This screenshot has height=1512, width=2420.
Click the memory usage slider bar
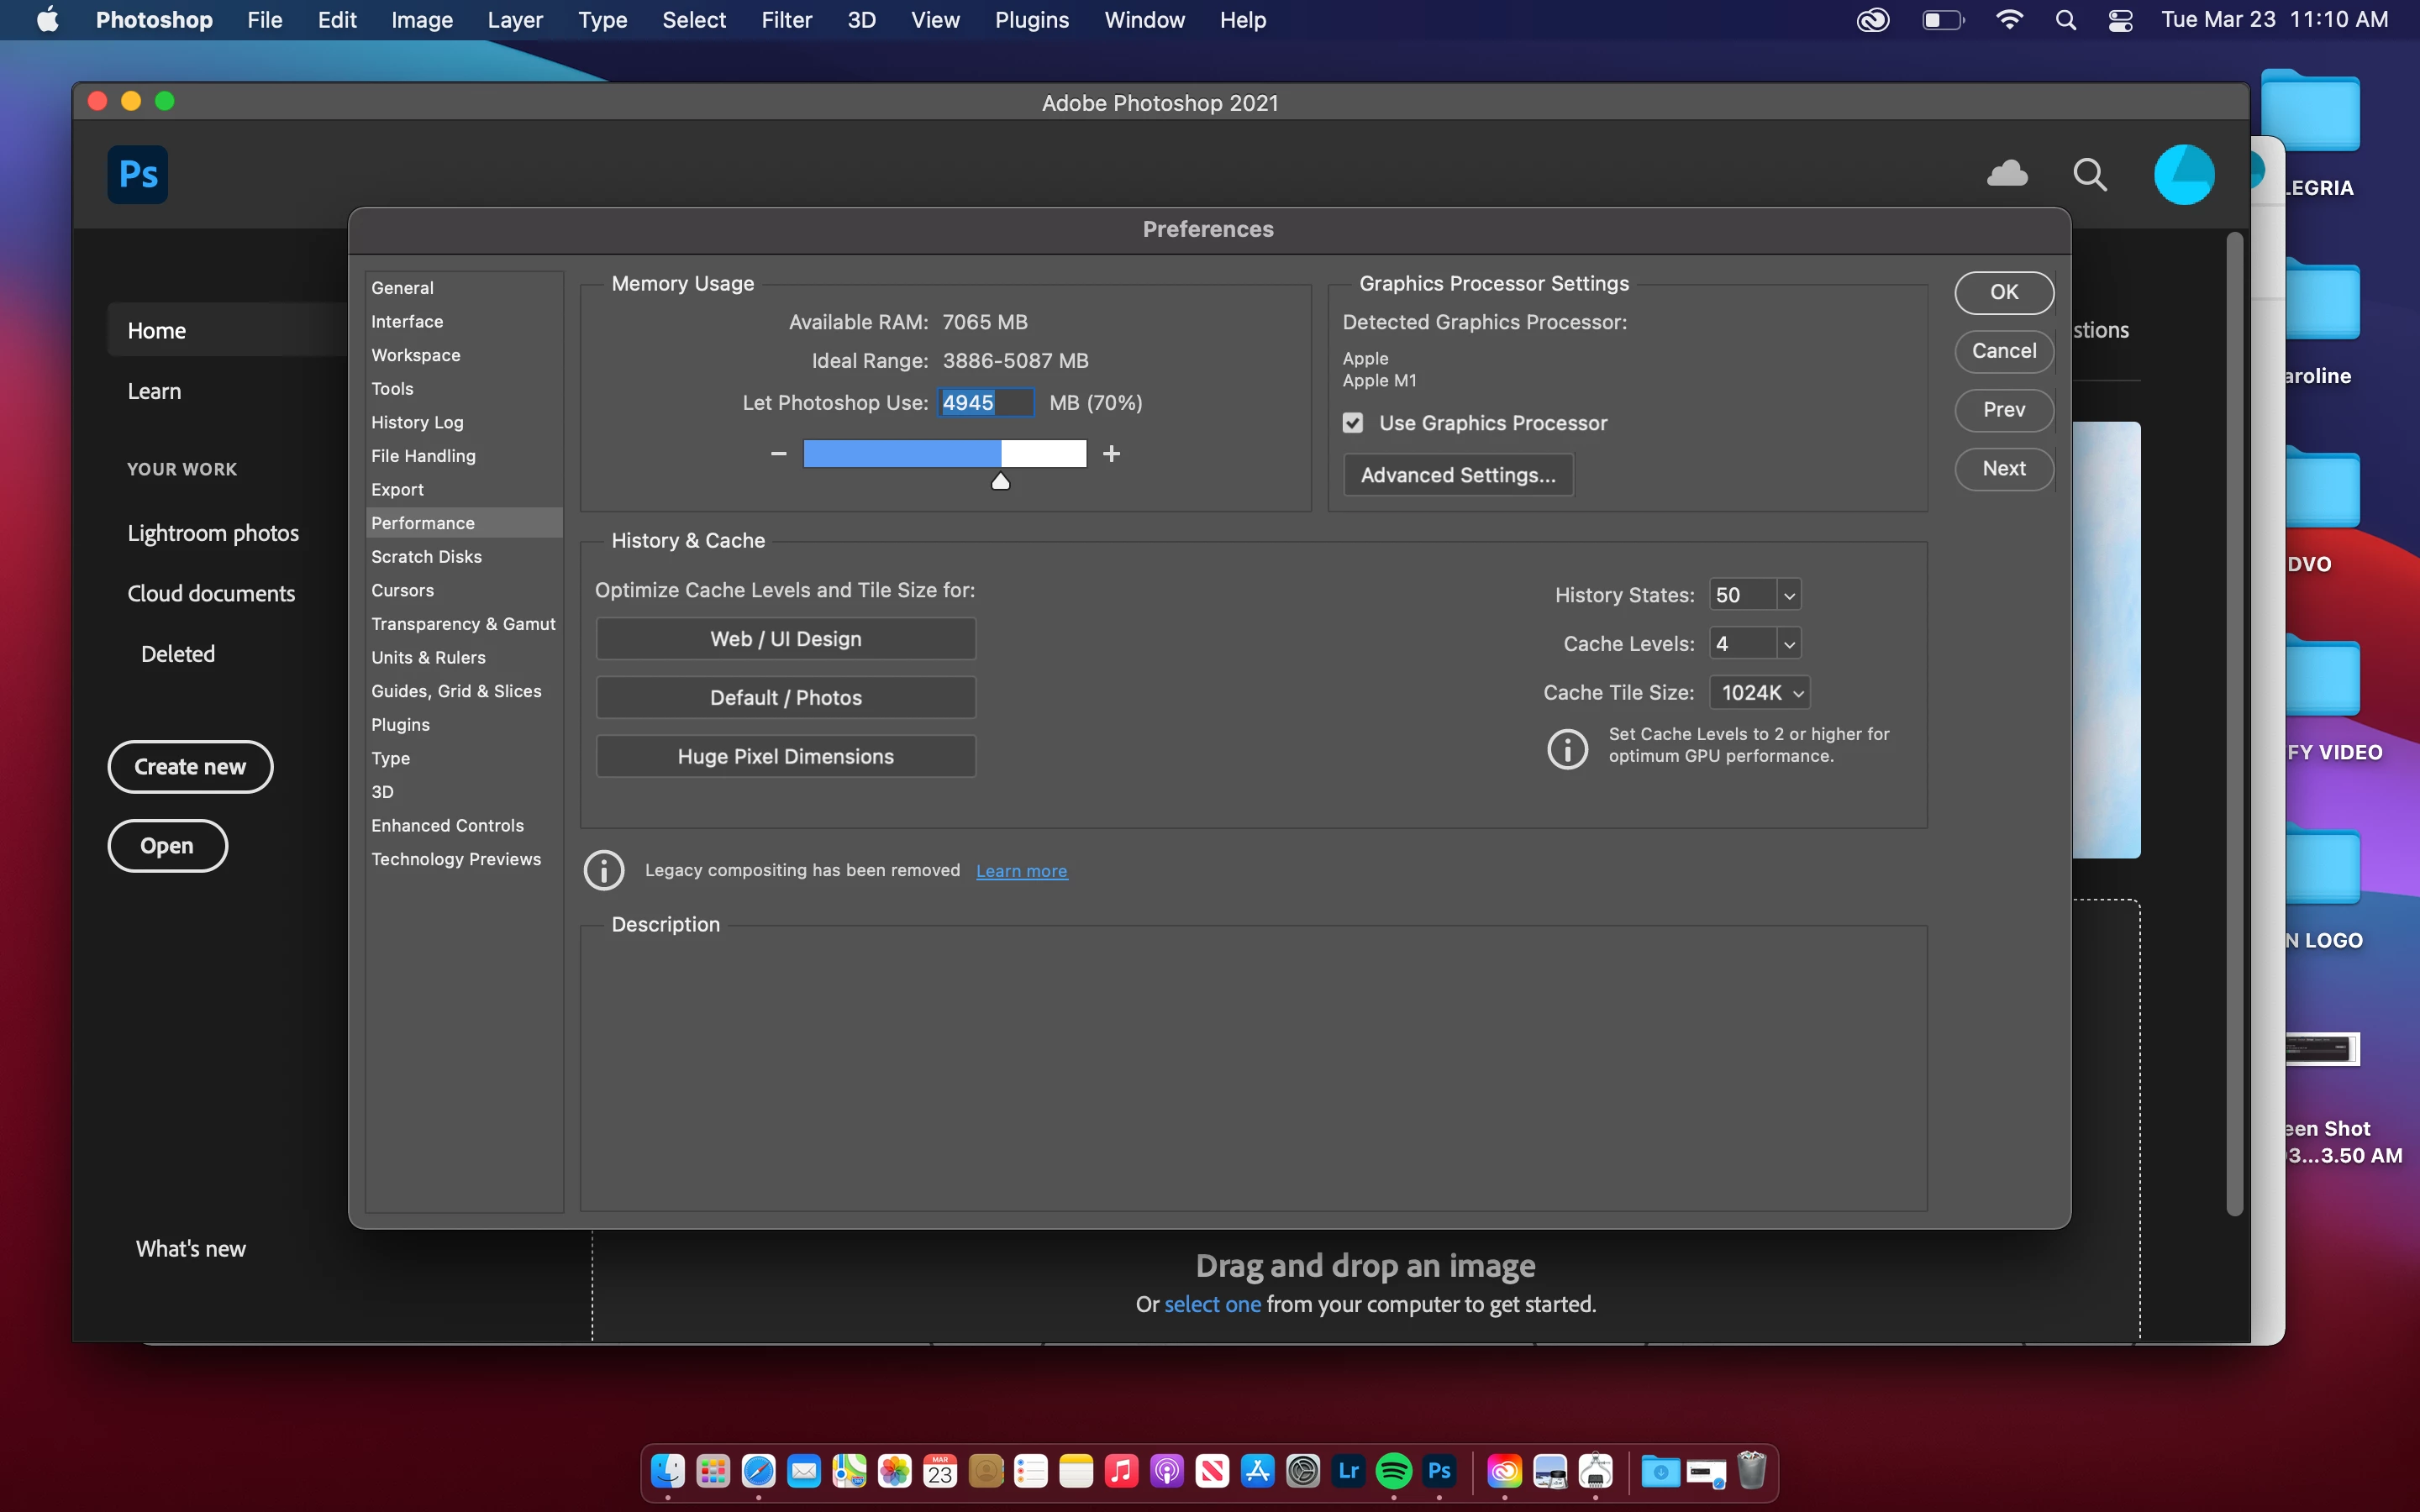944,454
